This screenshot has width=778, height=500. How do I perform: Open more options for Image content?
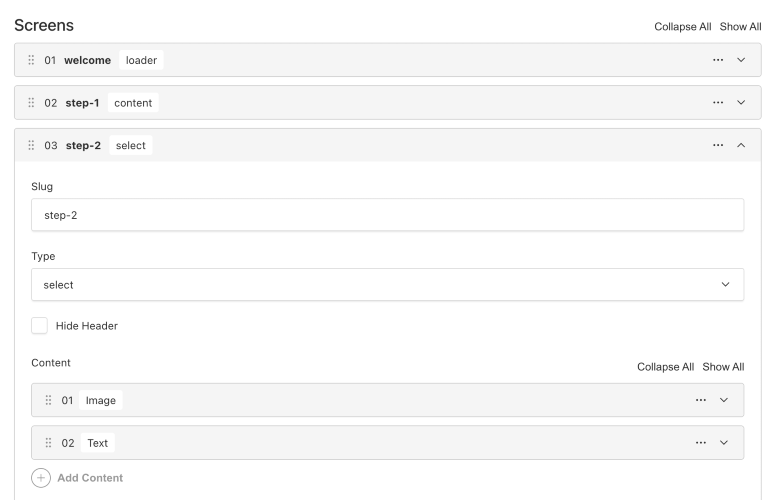pyautogui.click(x=701, y=400)
